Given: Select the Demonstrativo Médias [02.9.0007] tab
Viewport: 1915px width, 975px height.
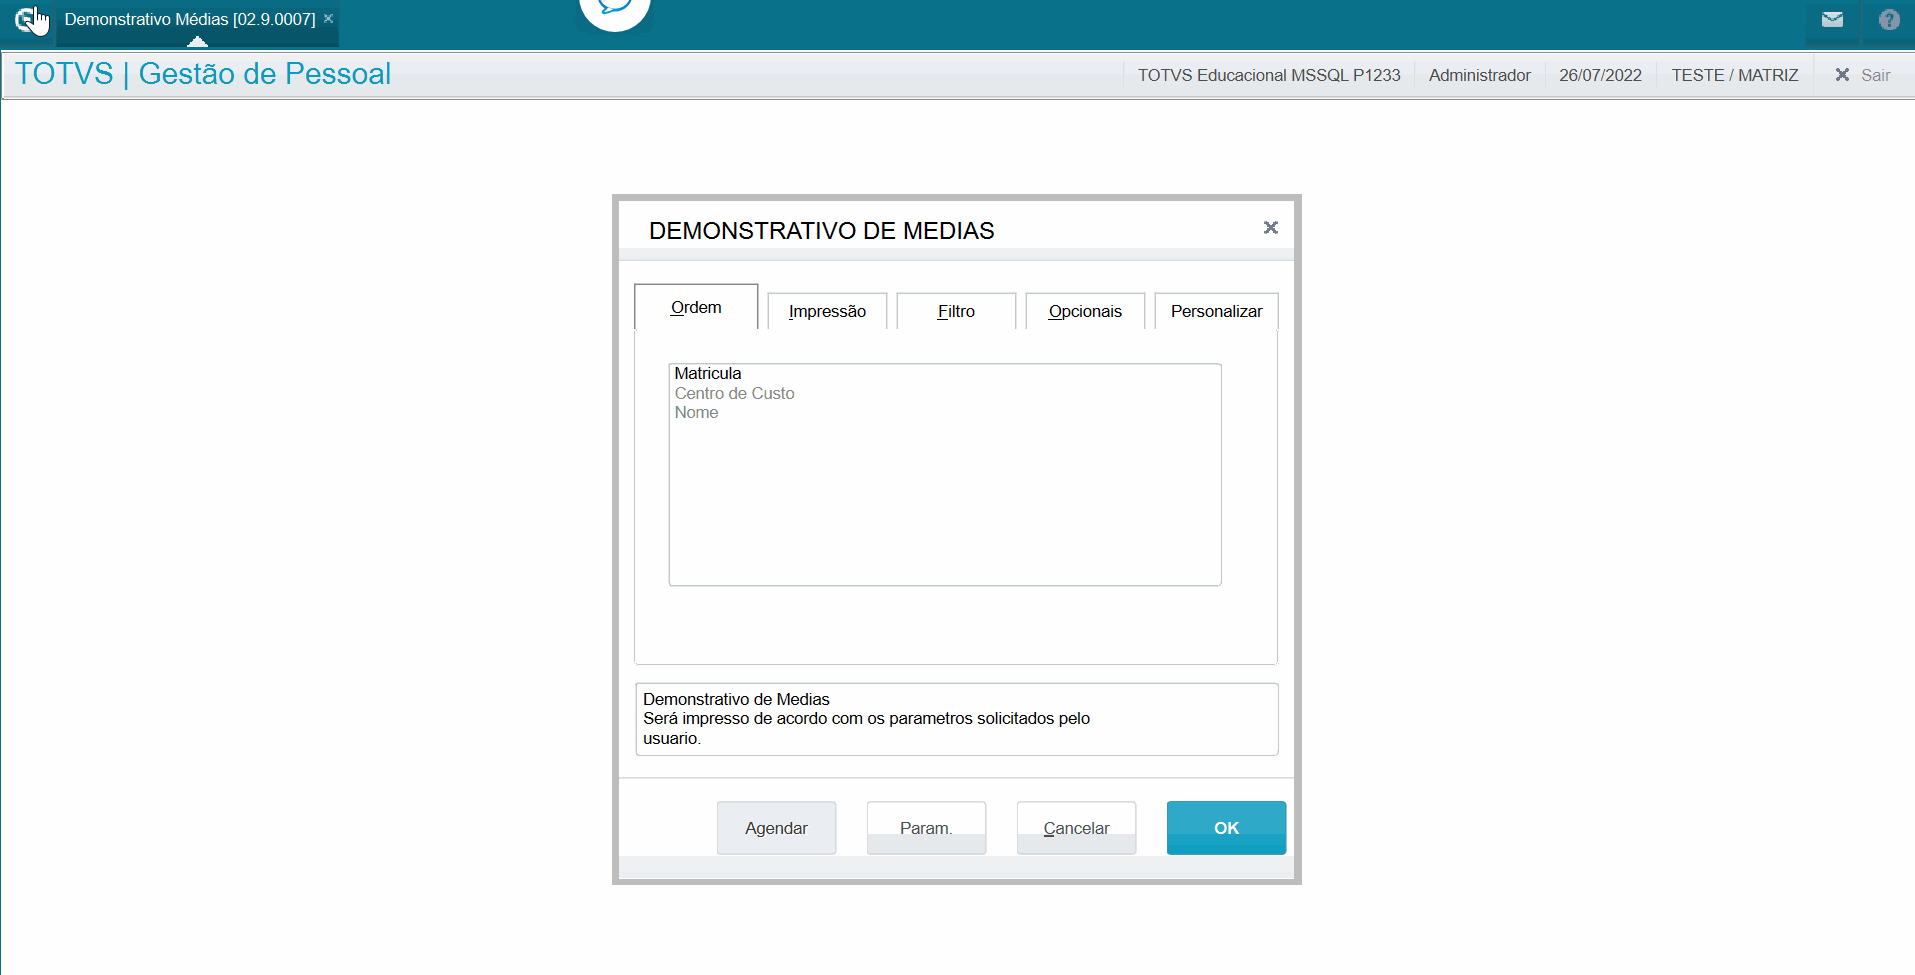Looking at the screenshot, I should [x=190, y=19].
